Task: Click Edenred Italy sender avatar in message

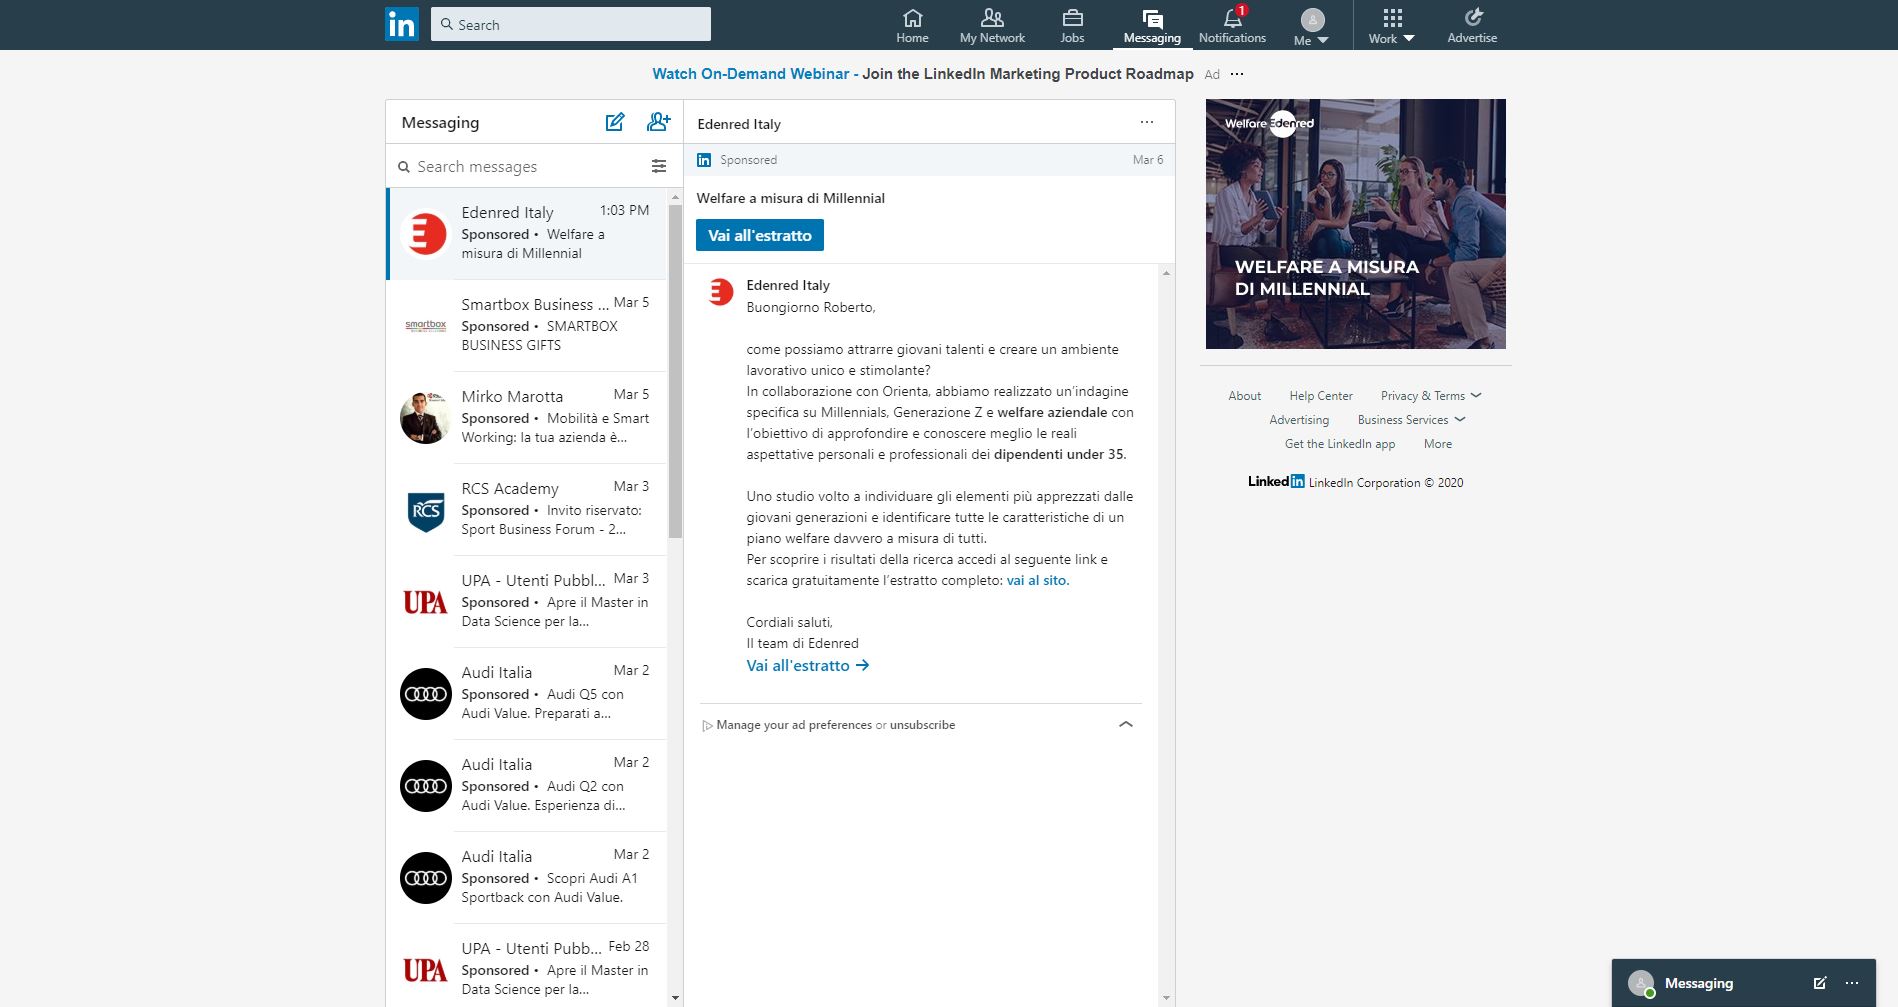Action: tap(720, 291)
